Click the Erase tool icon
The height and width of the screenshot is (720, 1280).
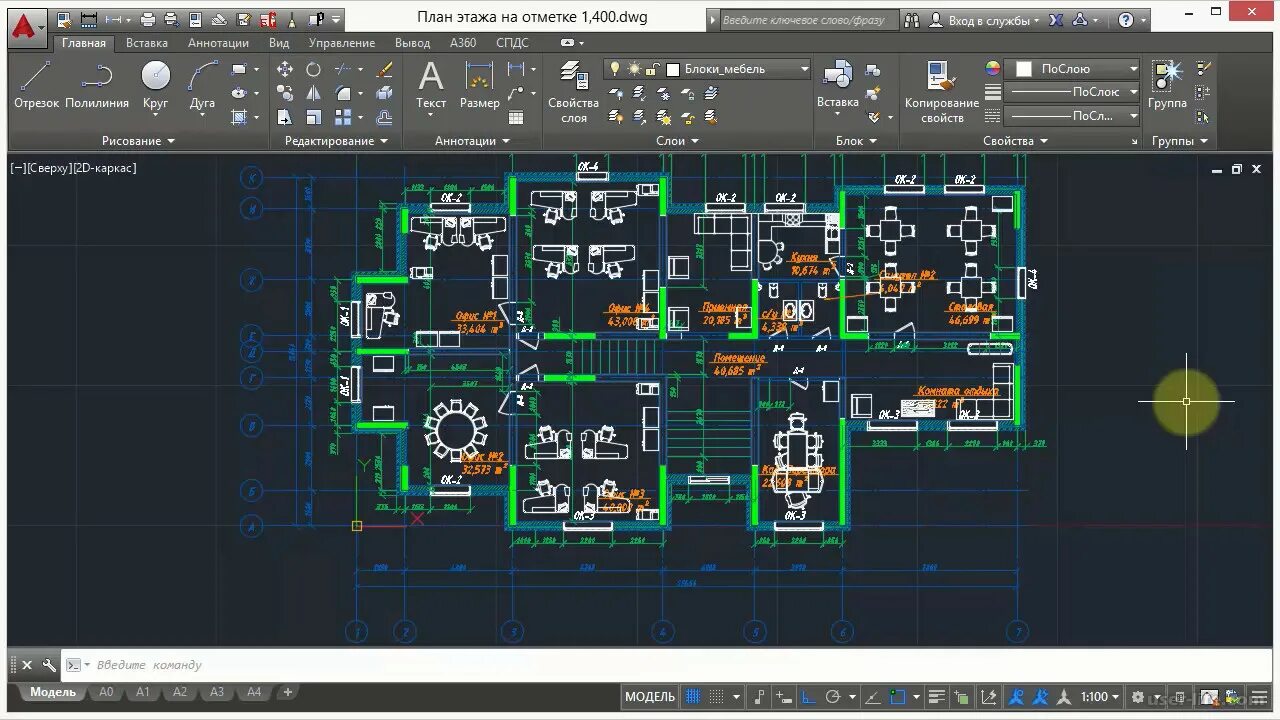384,69
